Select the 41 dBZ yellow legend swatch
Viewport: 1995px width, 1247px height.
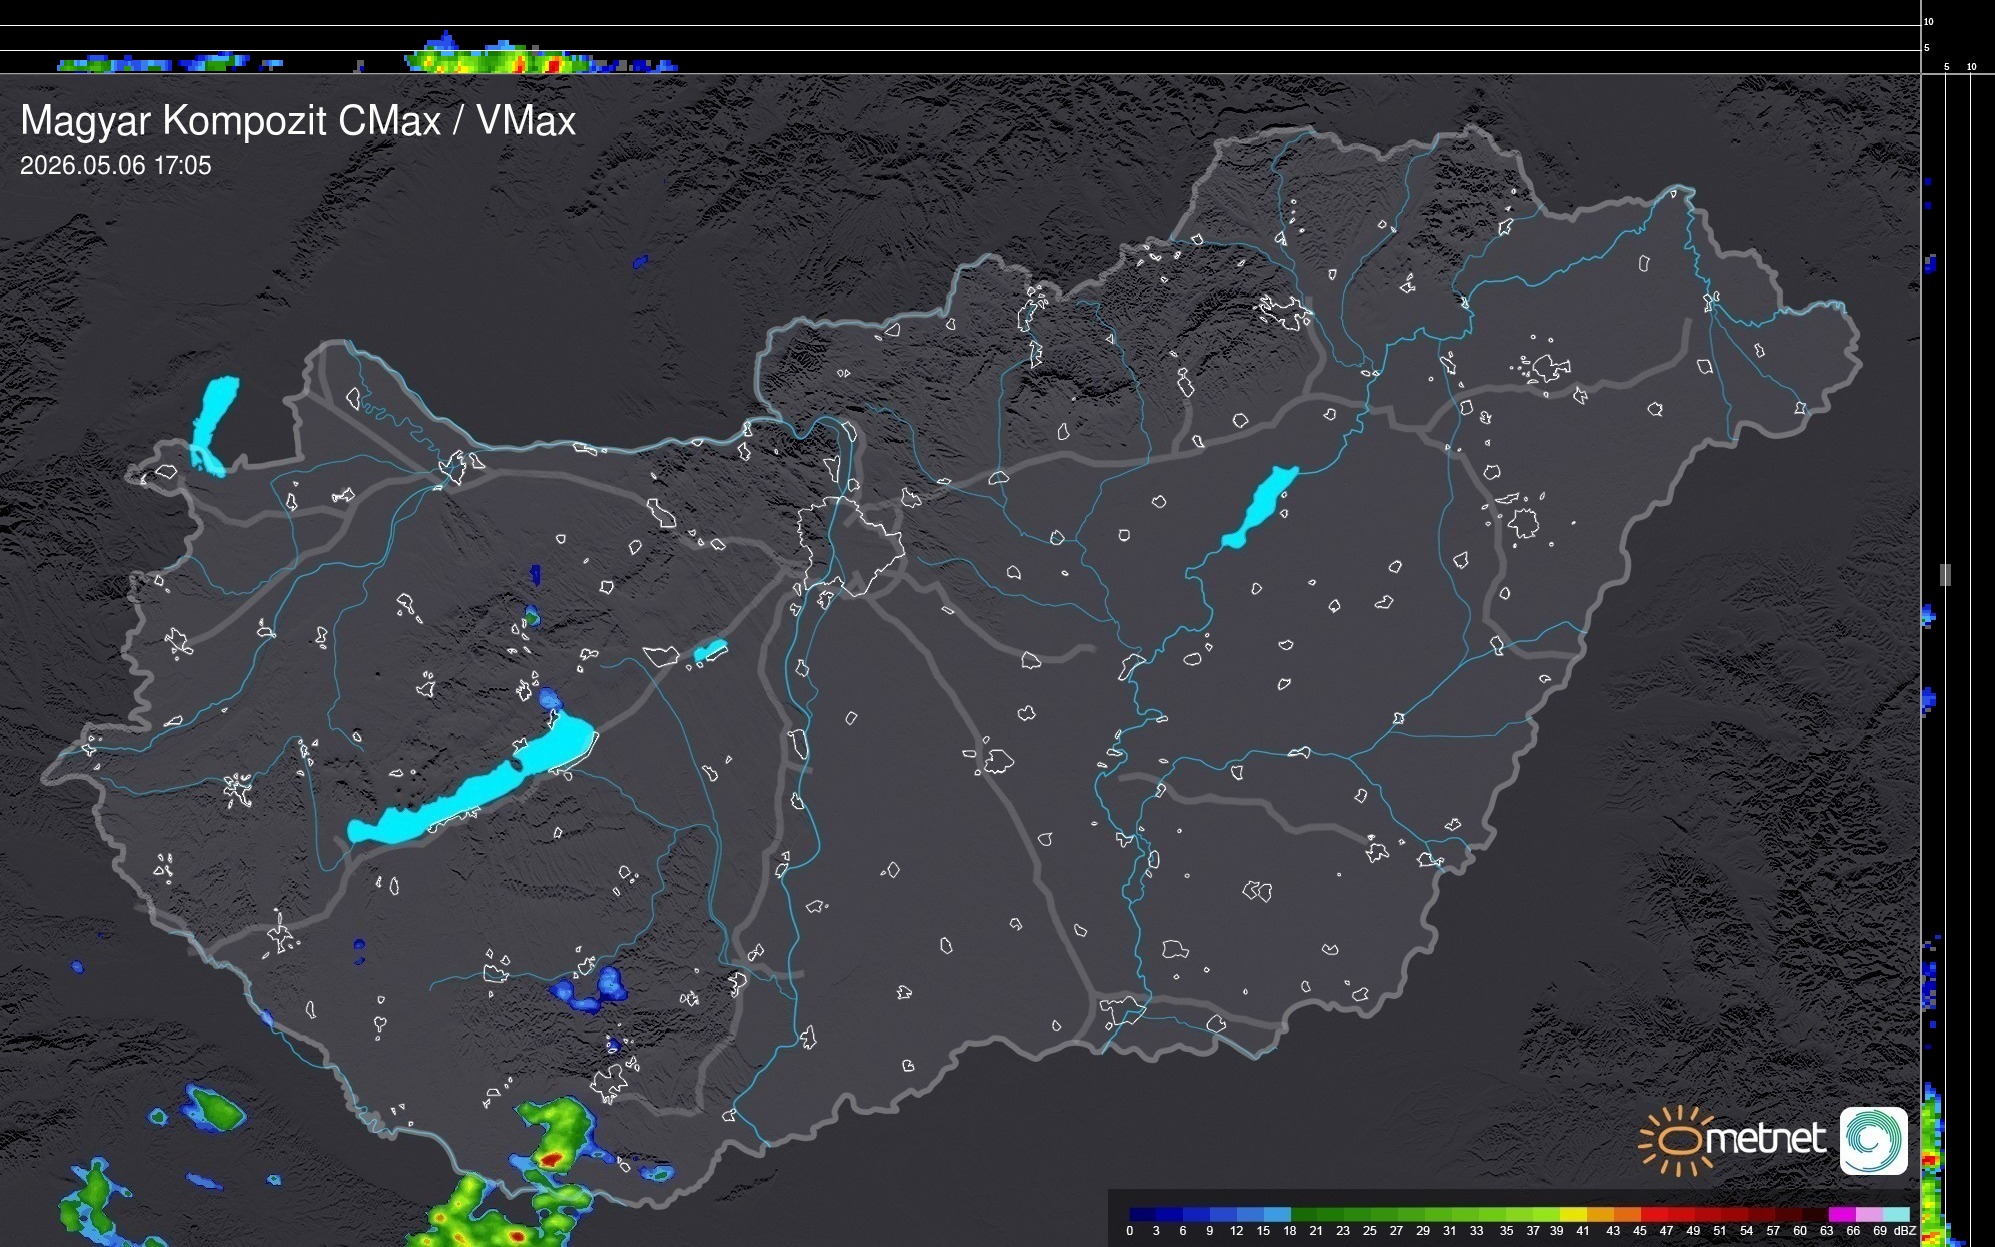(1573, 1215)
